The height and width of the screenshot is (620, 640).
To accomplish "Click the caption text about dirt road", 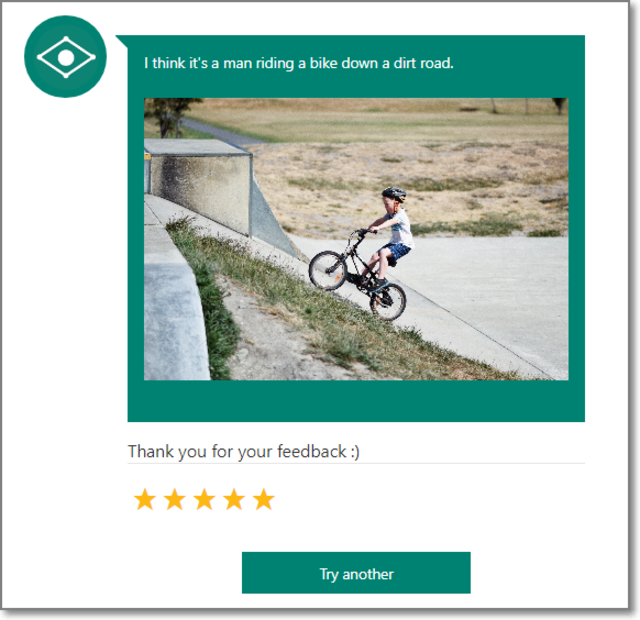I will (299, 63).
